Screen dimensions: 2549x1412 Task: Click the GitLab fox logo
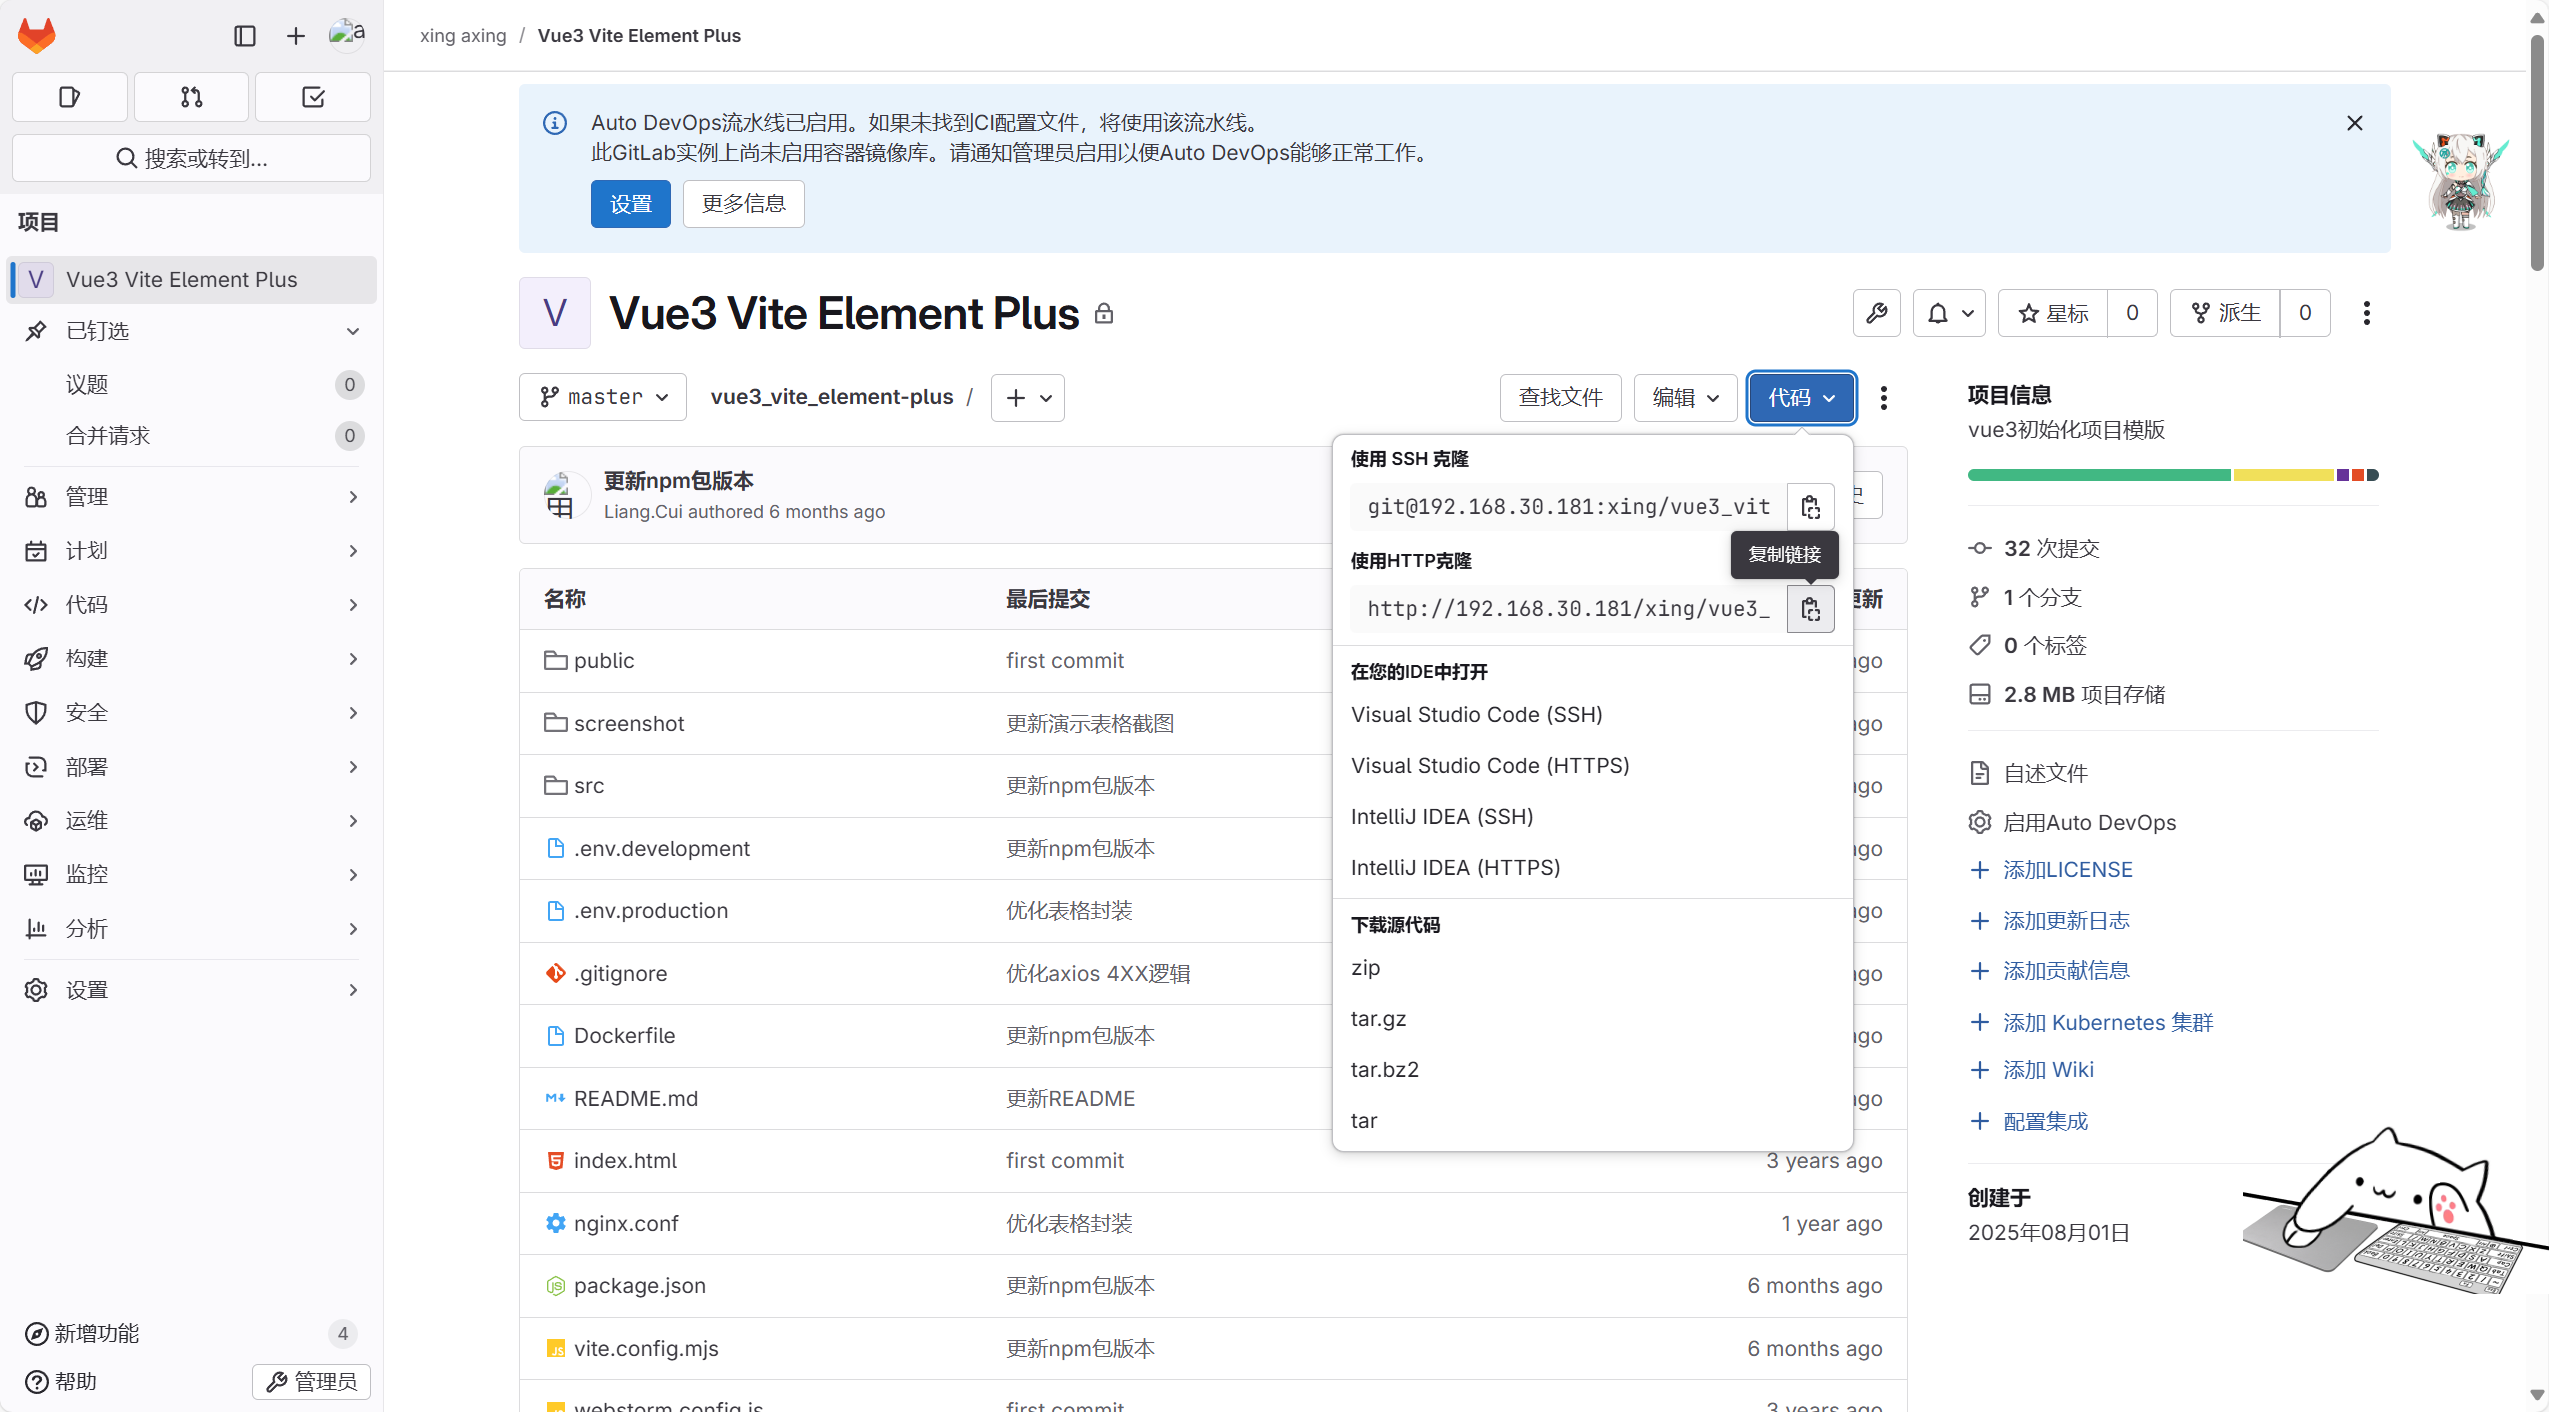click(x=37, y=36)
